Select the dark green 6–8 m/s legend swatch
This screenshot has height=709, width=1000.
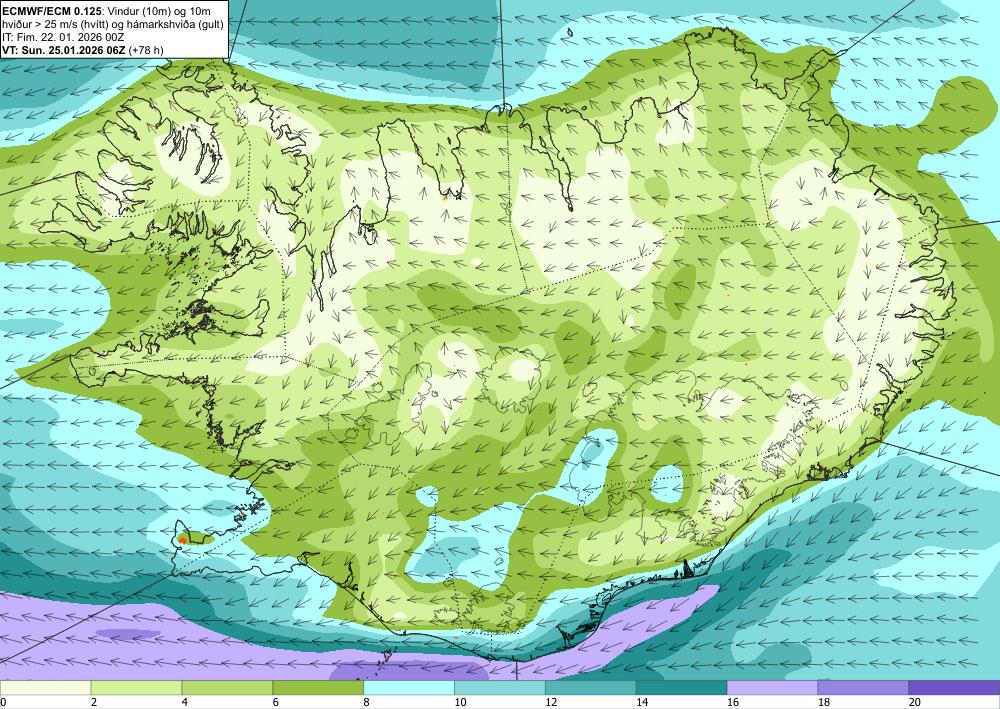(x=318, y=688)
